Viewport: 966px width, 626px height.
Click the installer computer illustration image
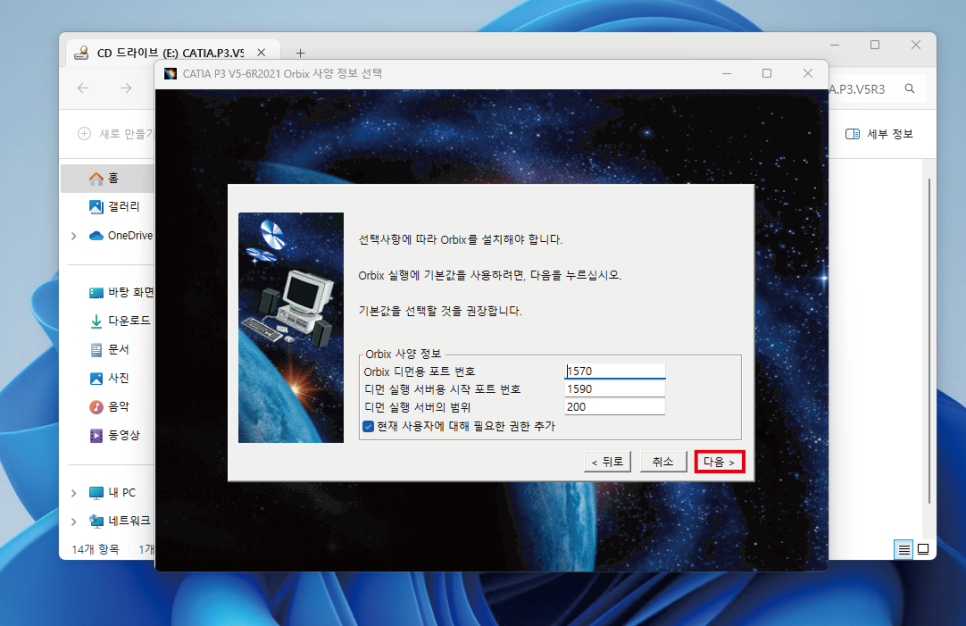click(291, 328)
